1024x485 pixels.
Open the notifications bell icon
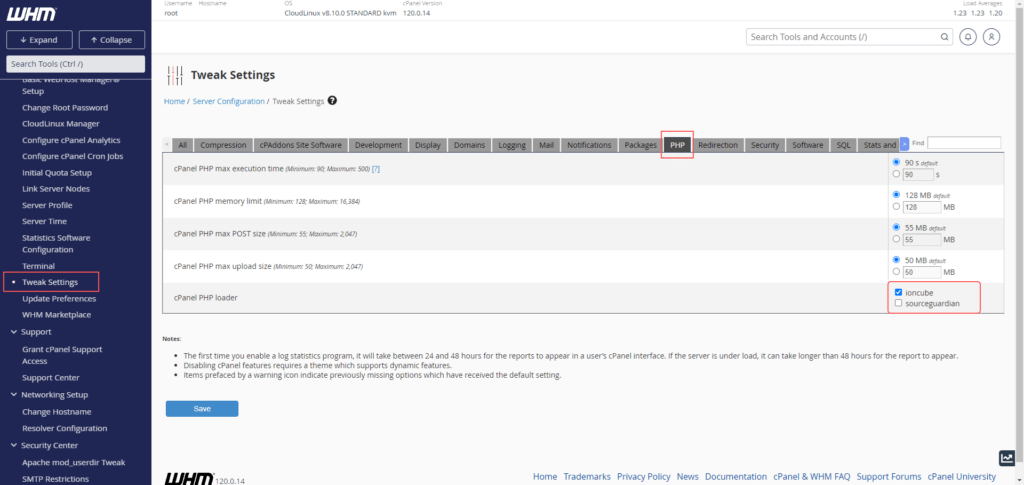point(968,37)
